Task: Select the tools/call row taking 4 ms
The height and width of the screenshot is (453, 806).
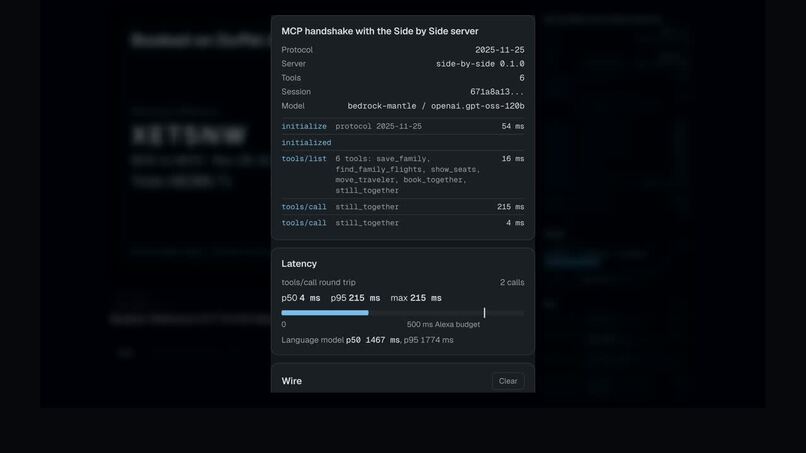Action: coord(402,223)
